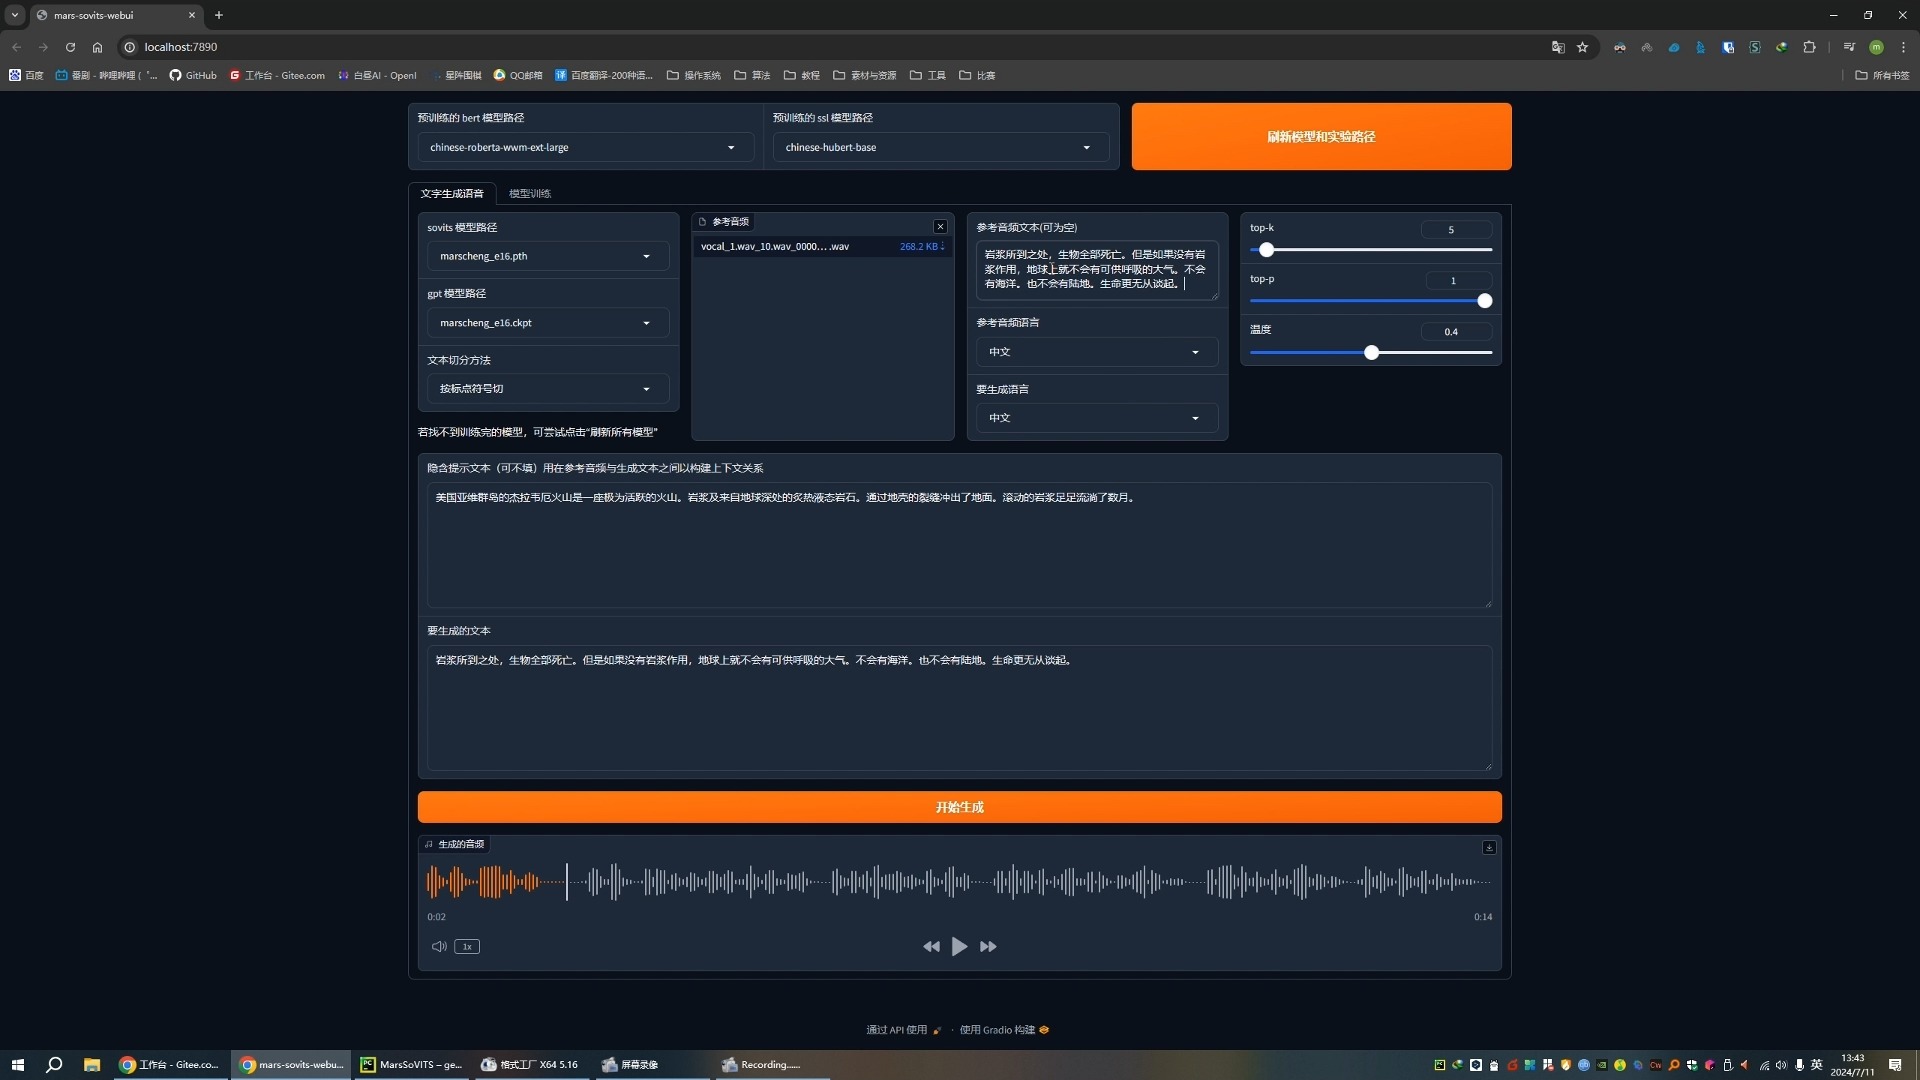1920x1080 pixels.
Task: Go to browser home page
Action: coord(97,47)
